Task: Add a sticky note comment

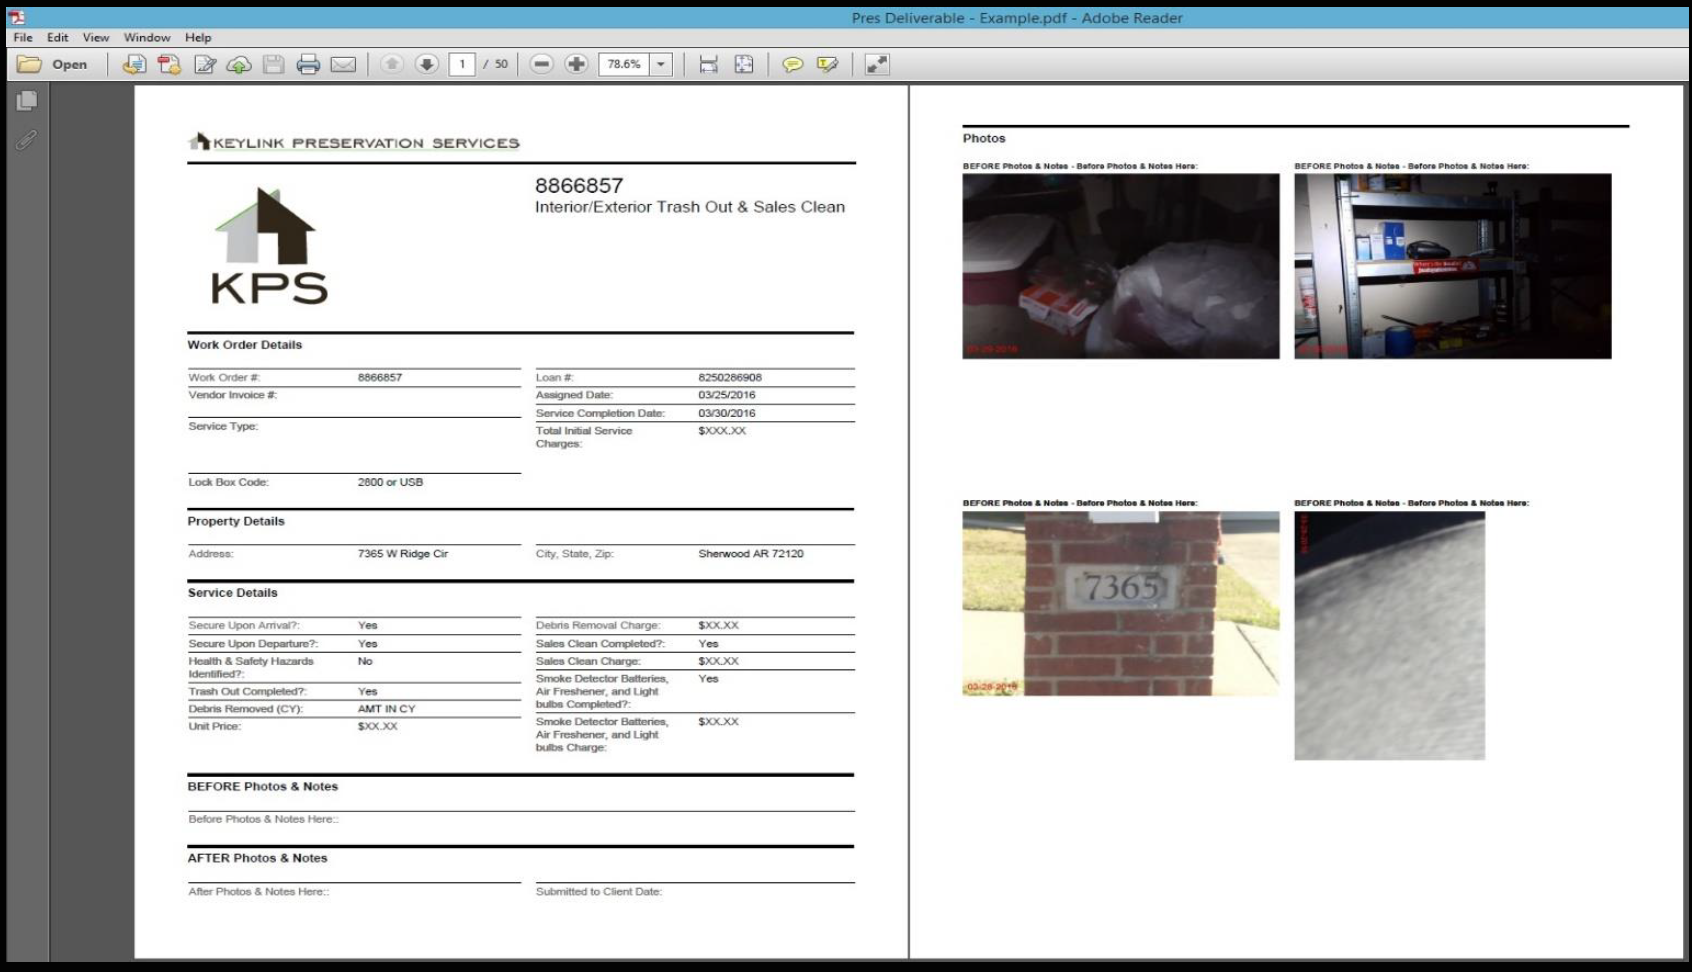Action: [792, 64]
